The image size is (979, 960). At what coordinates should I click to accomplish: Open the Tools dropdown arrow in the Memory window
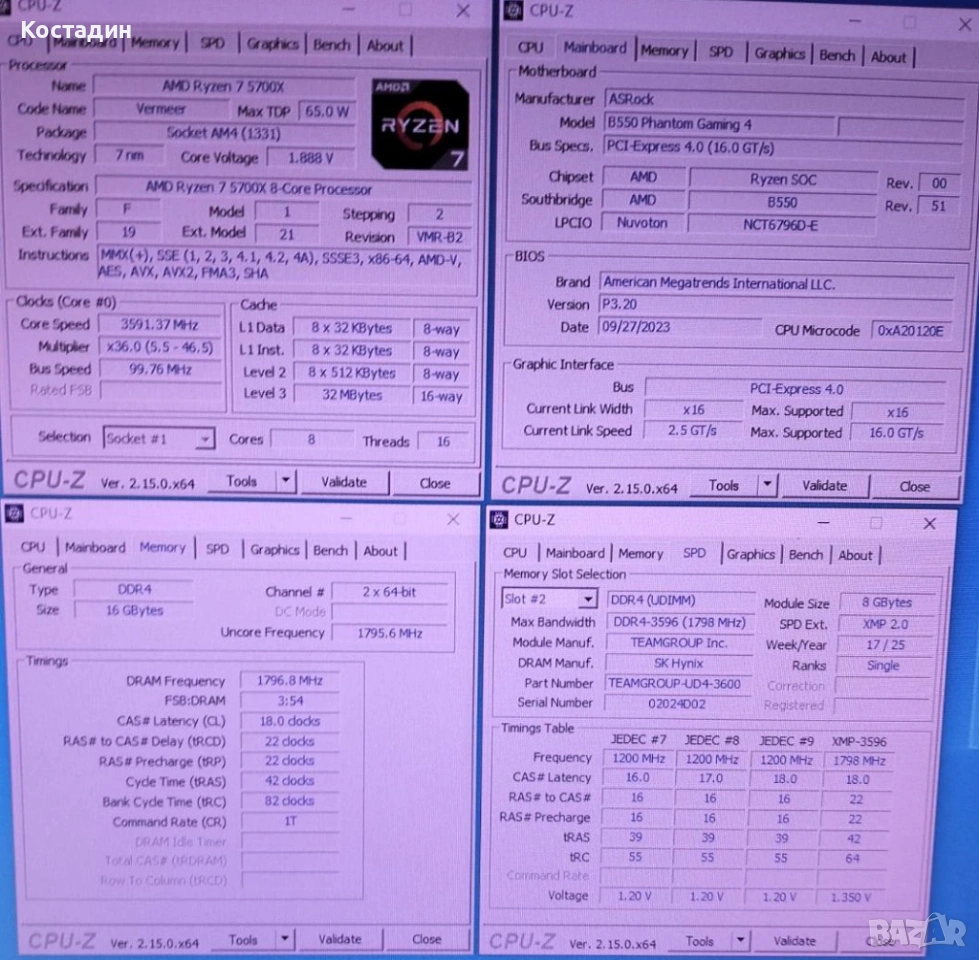284,938
